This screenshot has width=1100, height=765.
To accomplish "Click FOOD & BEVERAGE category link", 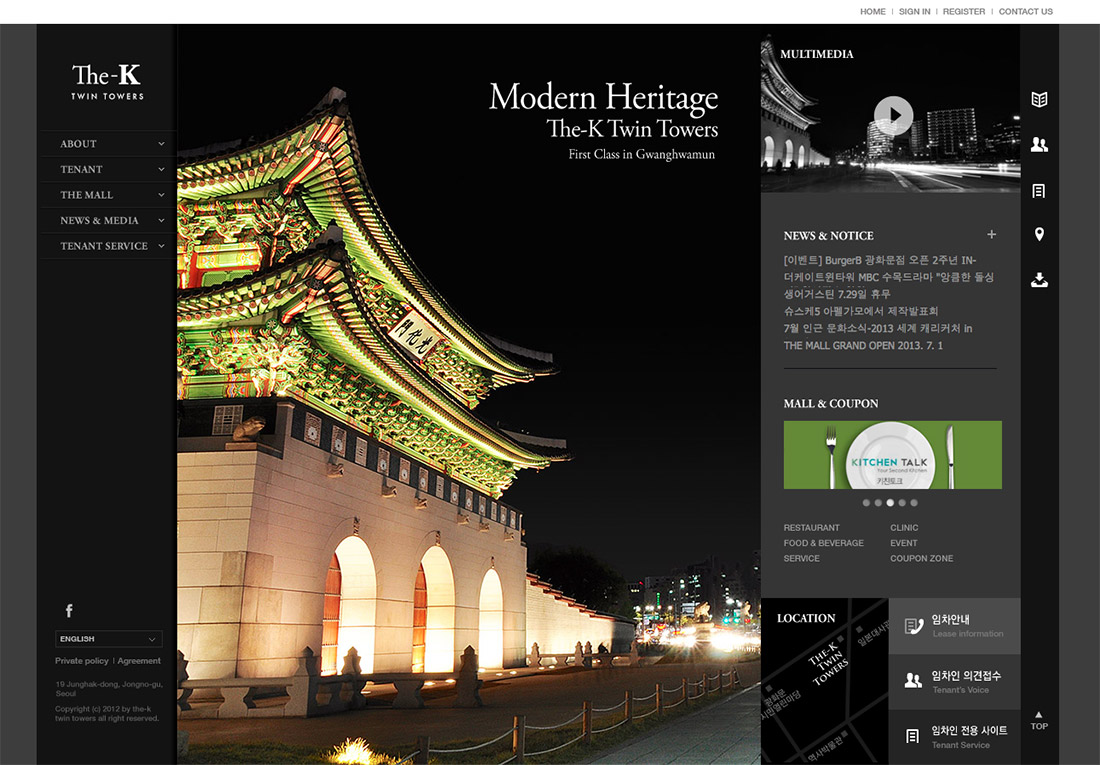I will point(824,543).
